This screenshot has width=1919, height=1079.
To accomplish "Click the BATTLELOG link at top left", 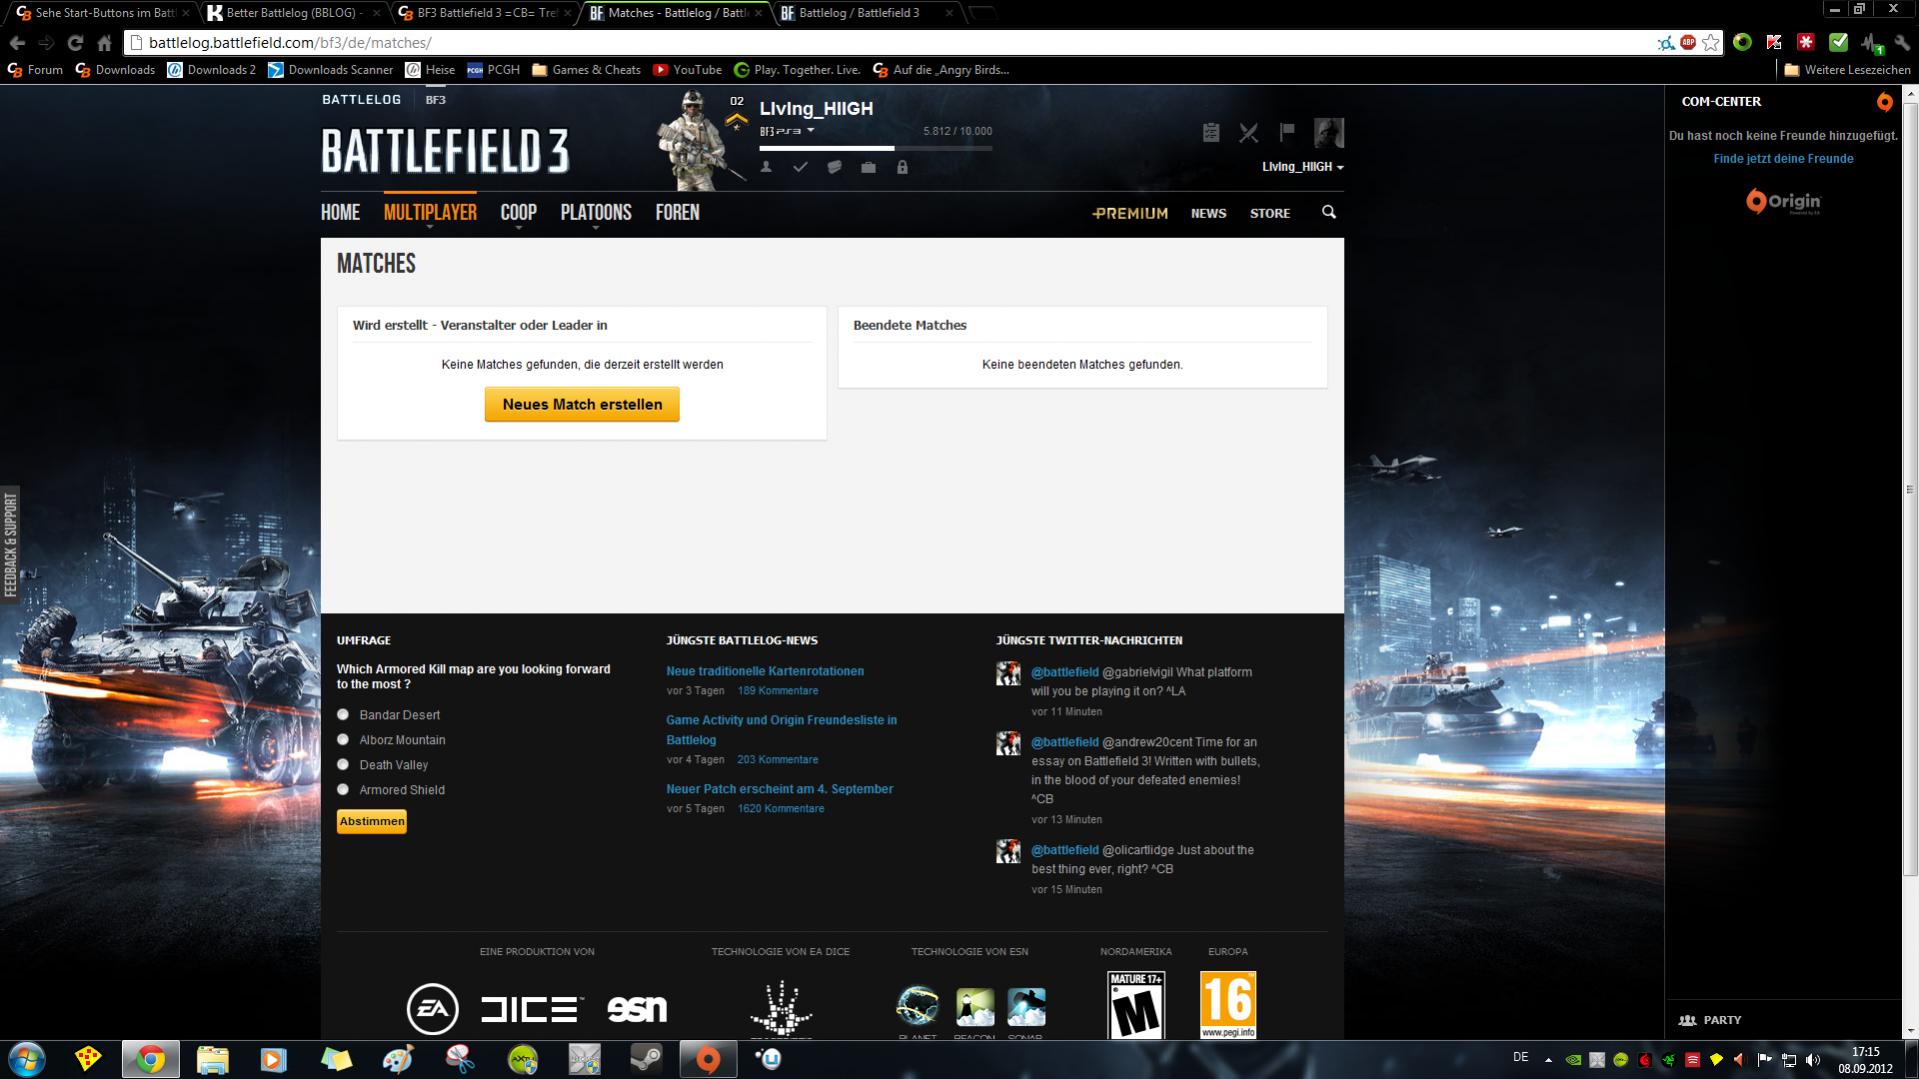I will click(x=361, y=99).
